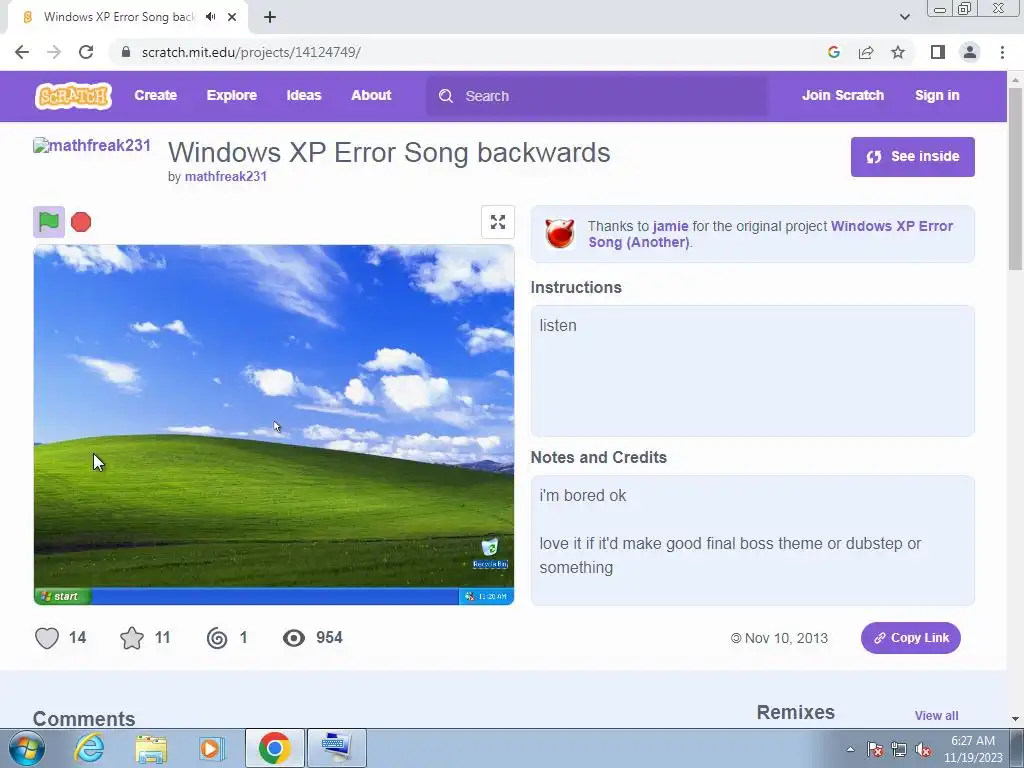Click the keyboard app icon in the taskbar
This screenshot has width=1024, height=768.
[336, 748]
